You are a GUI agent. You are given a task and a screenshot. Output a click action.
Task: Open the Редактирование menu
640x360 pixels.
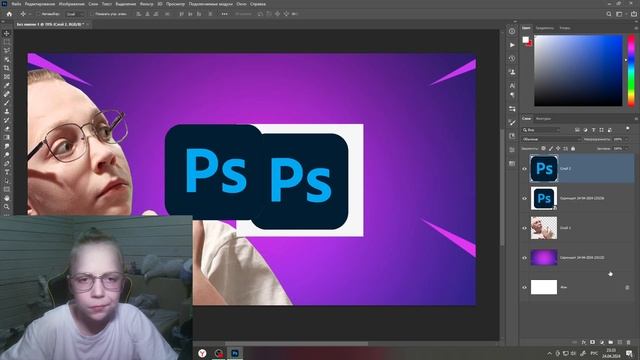pyautogui.click(x=40, y=4)
